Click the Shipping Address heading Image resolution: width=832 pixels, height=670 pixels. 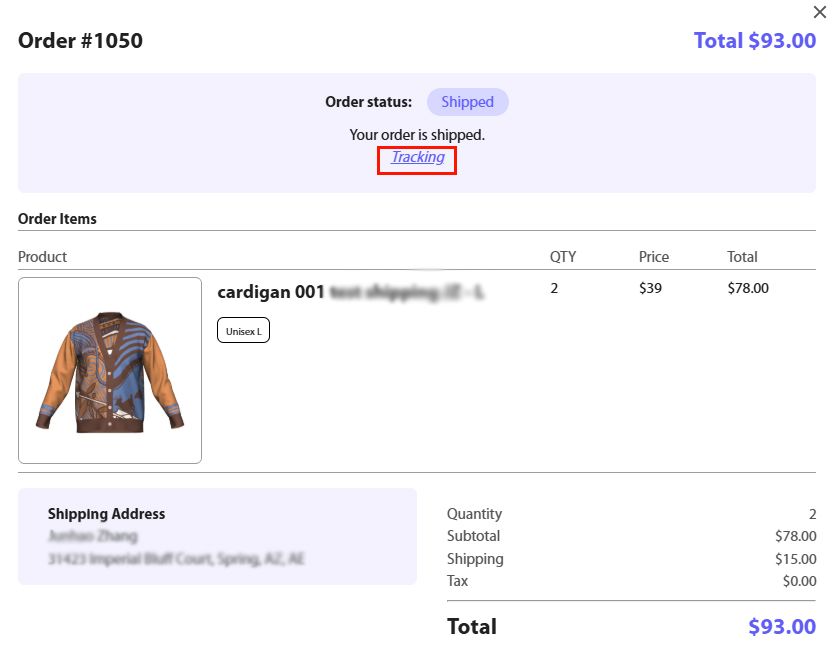click(106, 514)
